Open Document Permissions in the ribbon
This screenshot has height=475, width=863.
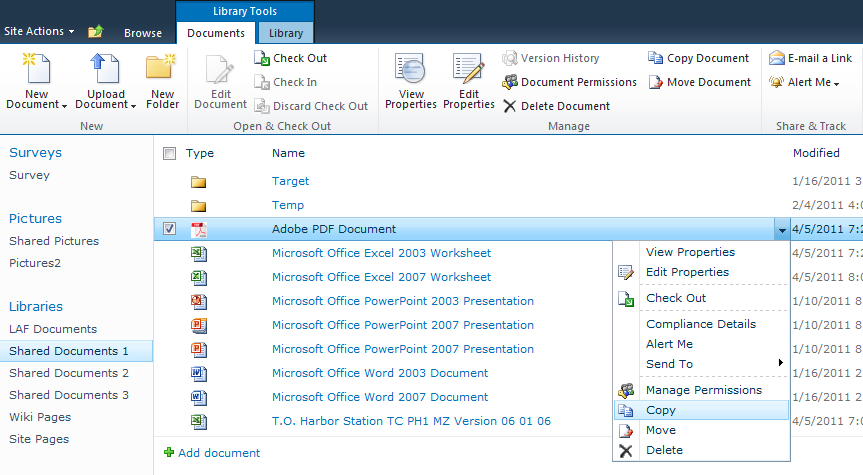point(569,82)
